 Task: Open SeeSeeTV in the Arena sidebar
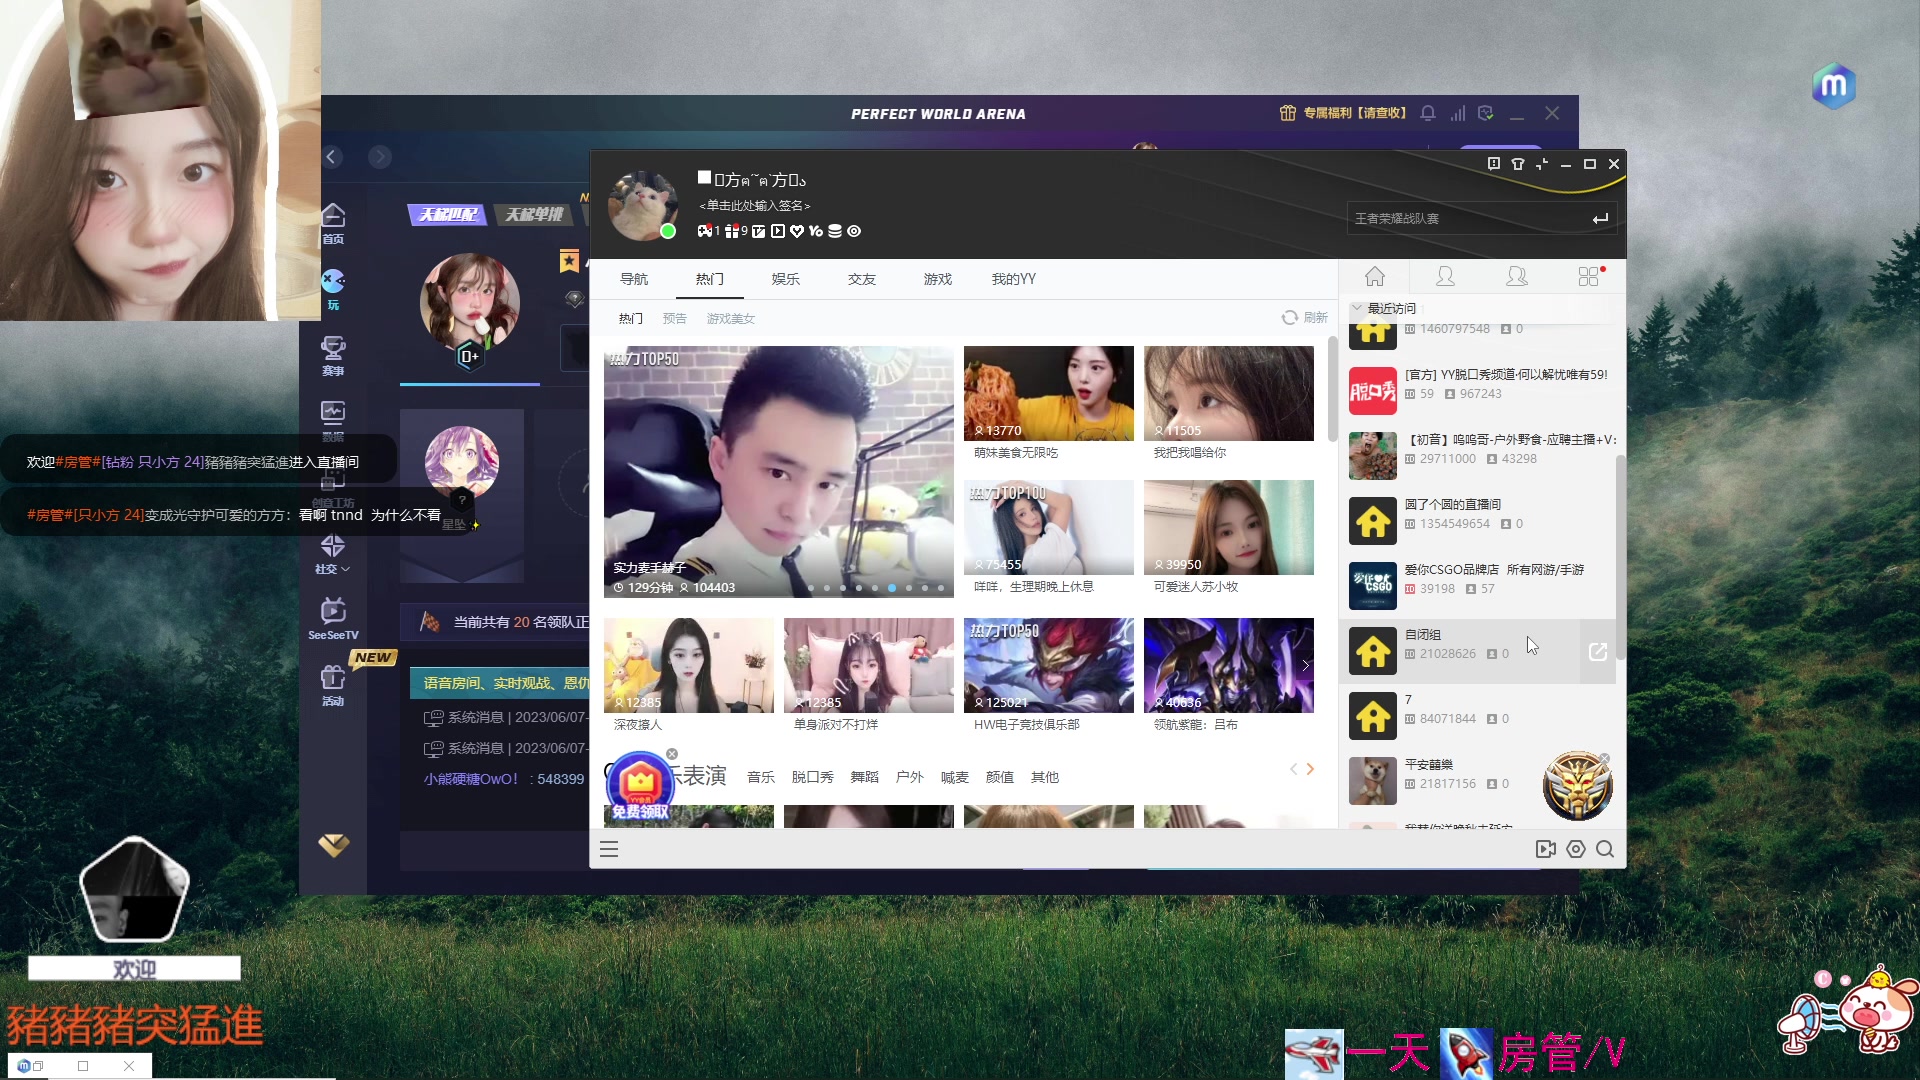333,619
